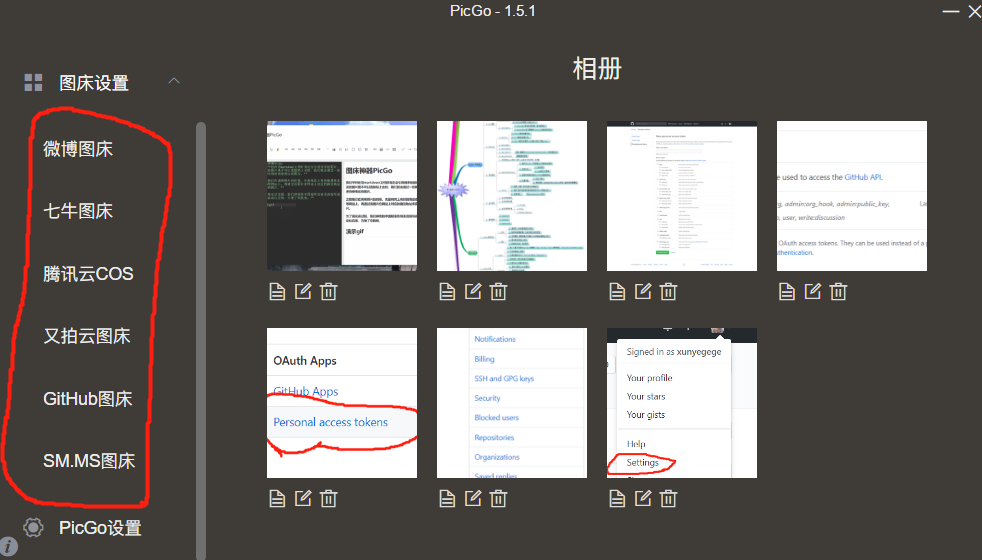Edit URL of the PicGo editor thumbnail
This screenshot has height=560, width=982.
coord(303,291)
